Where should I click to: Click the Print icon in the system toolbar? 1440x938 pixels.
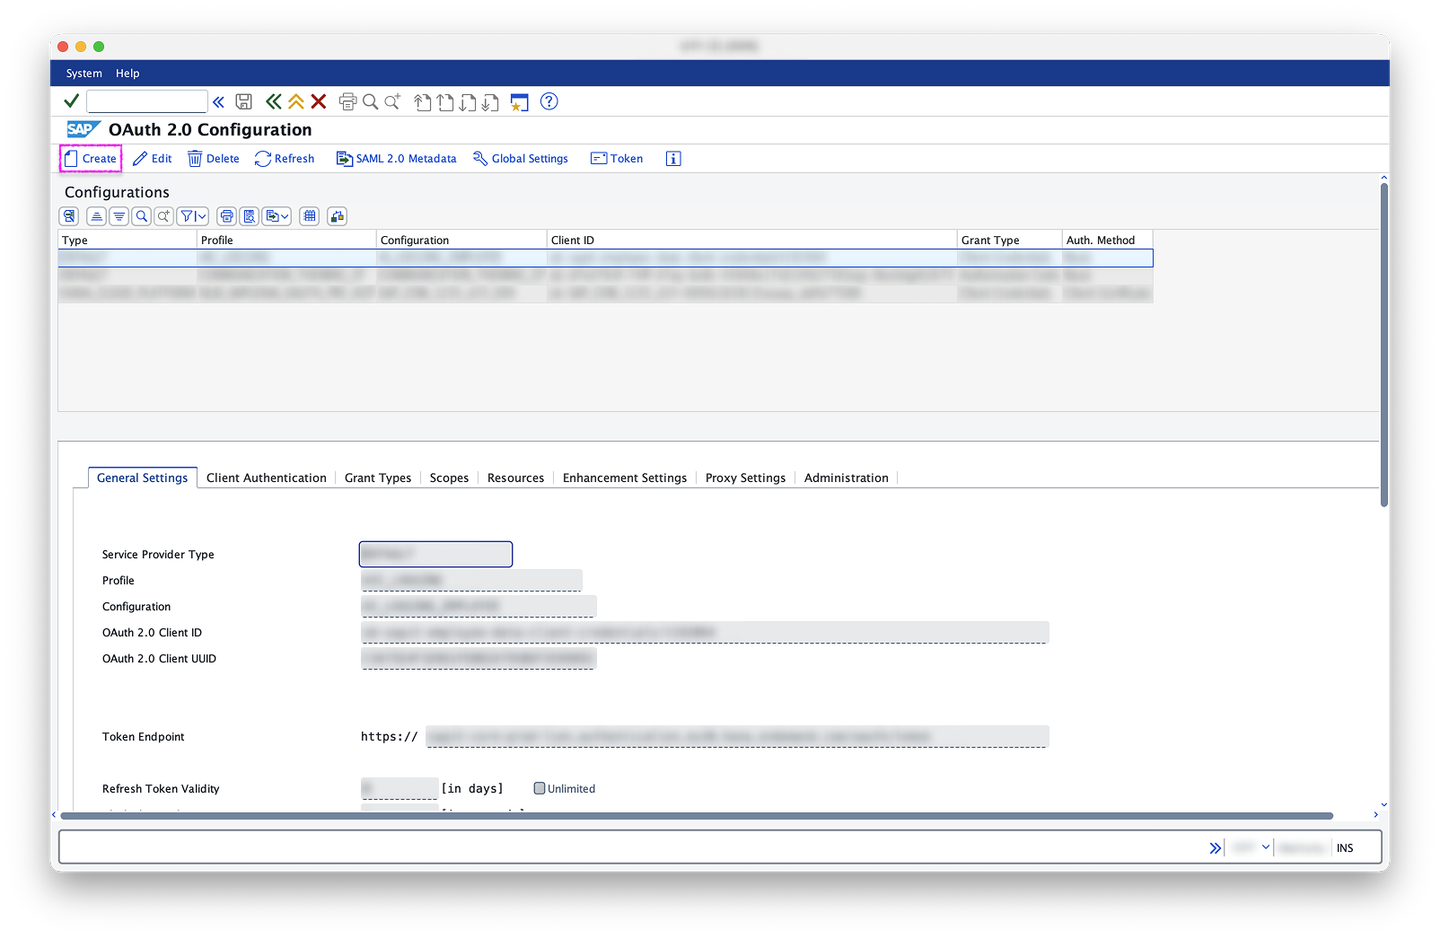click(x=348, y=102)
